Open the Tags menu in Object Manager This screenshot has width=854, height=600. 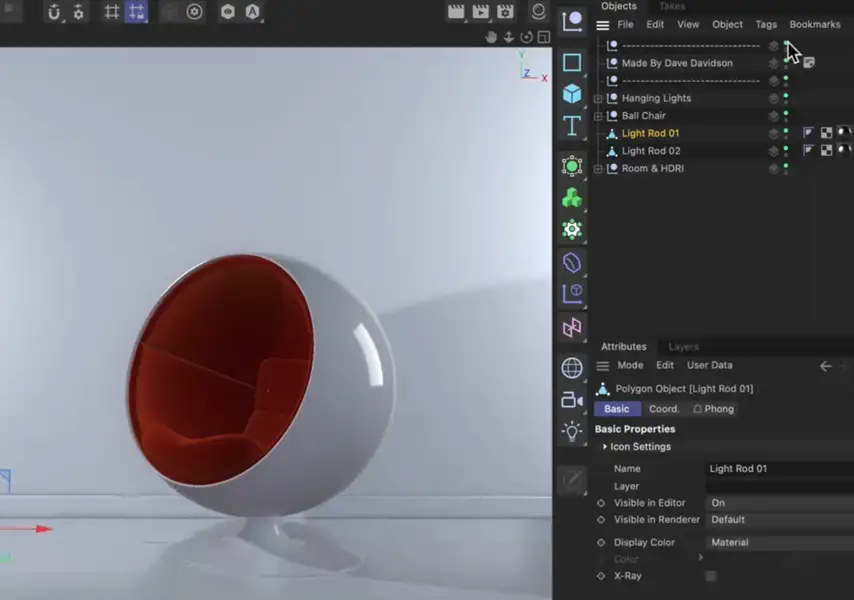pos(766,24)
